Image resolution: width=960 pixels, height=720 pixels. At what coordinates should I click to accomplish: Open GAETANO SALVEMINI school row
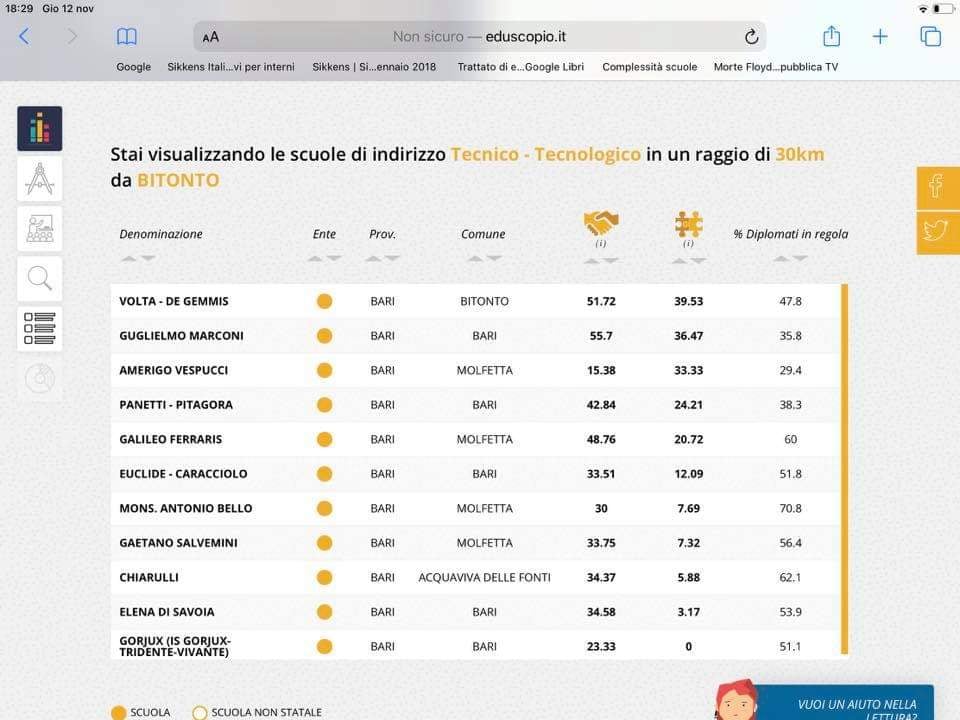point(476,543)
